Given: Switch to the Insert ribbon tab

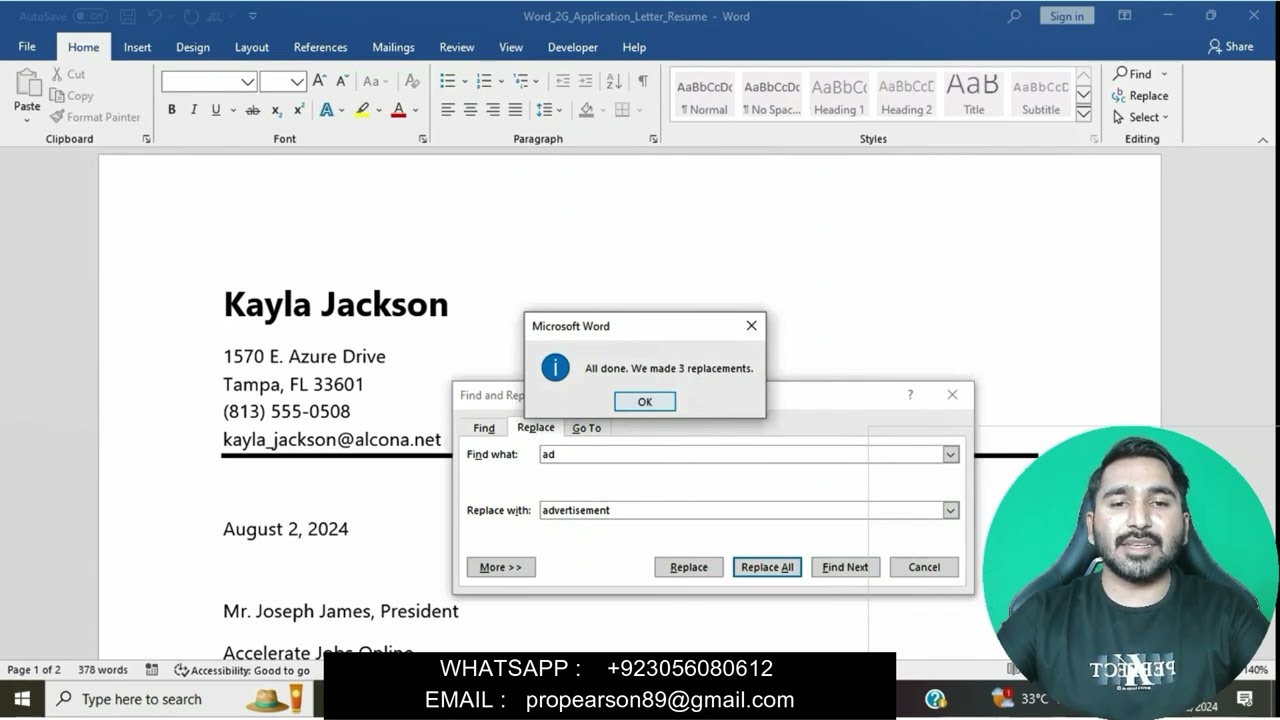Looking at the screenshot, I should click(x=137, y=47).
